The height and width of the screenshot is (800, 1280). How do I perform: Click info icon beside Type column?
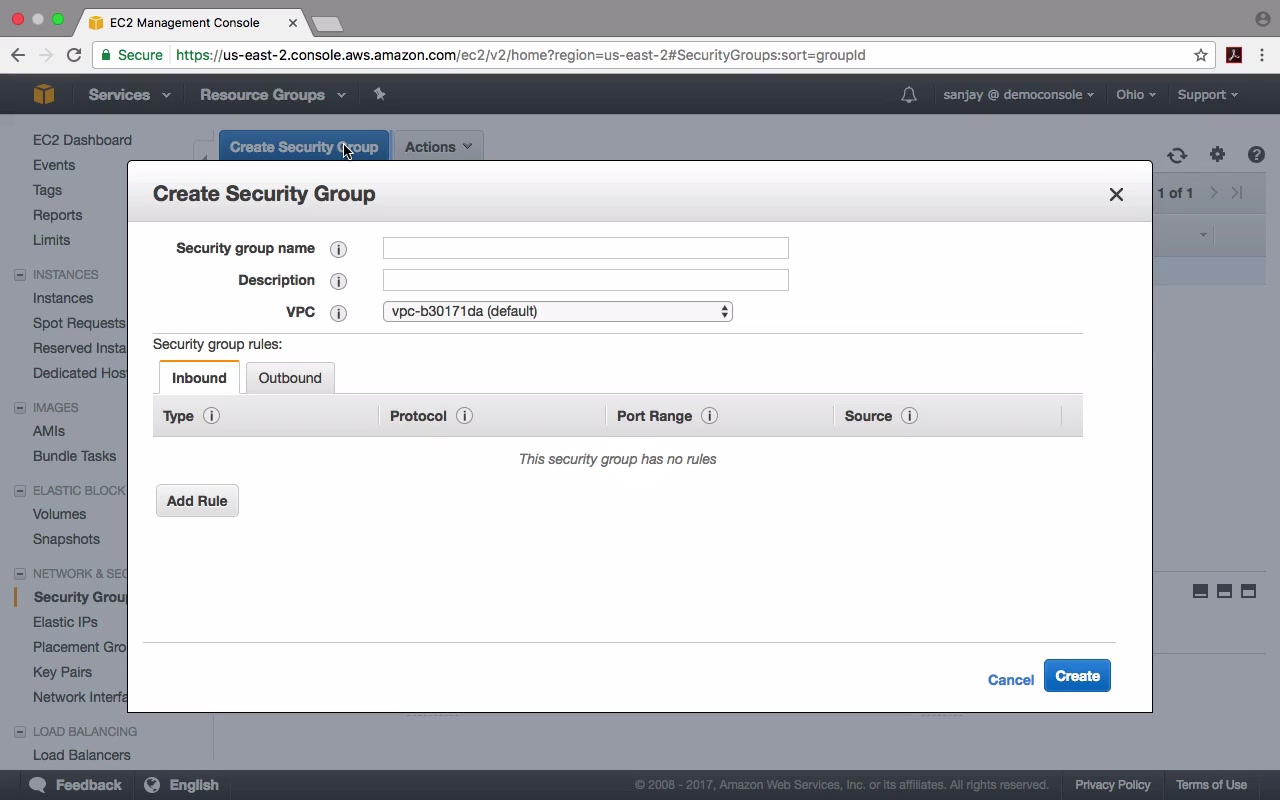pos(211,416)
